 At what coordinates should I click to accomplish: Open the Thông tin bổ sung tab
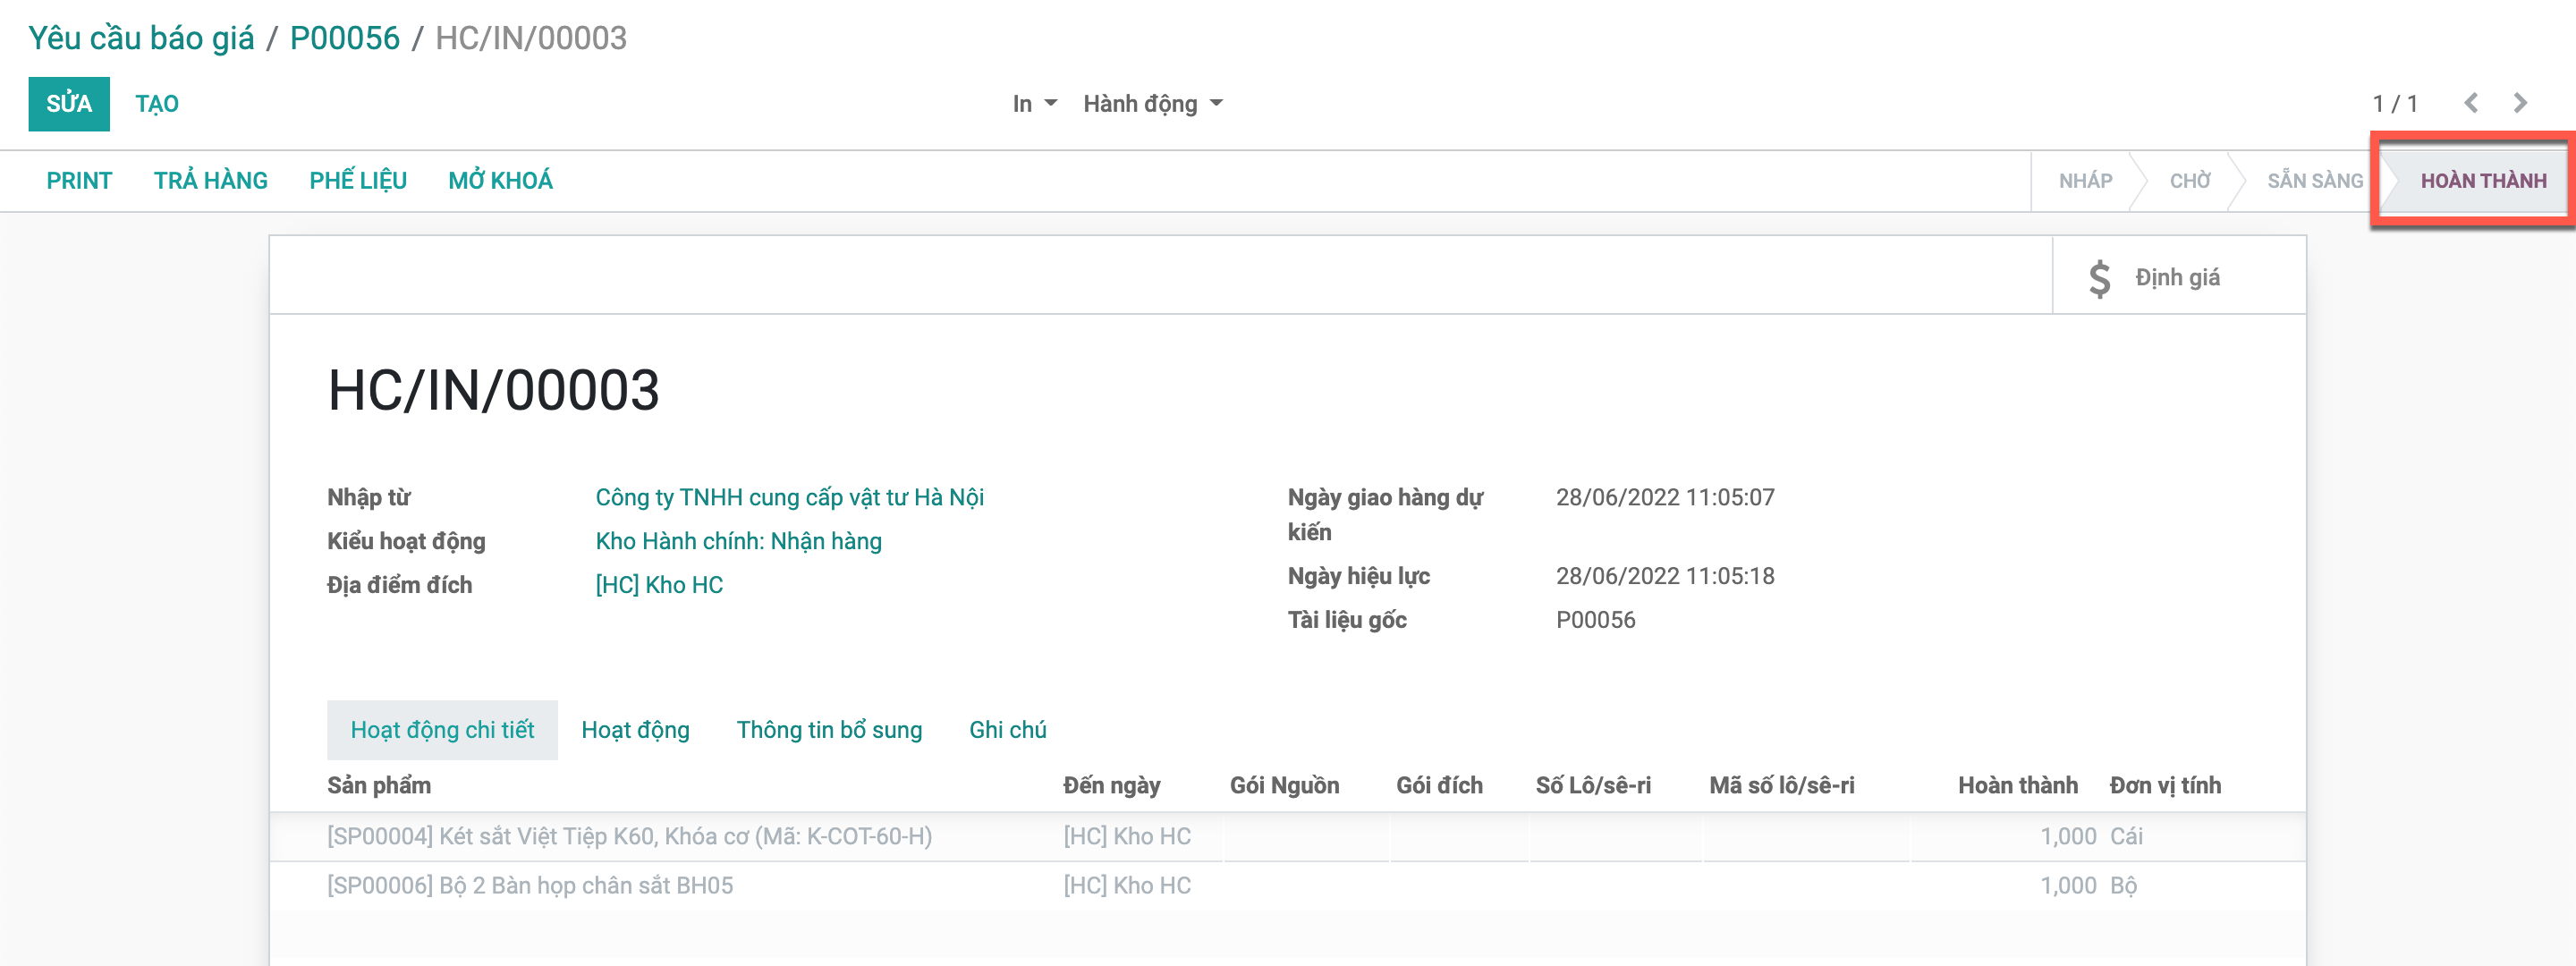point(829,729)
